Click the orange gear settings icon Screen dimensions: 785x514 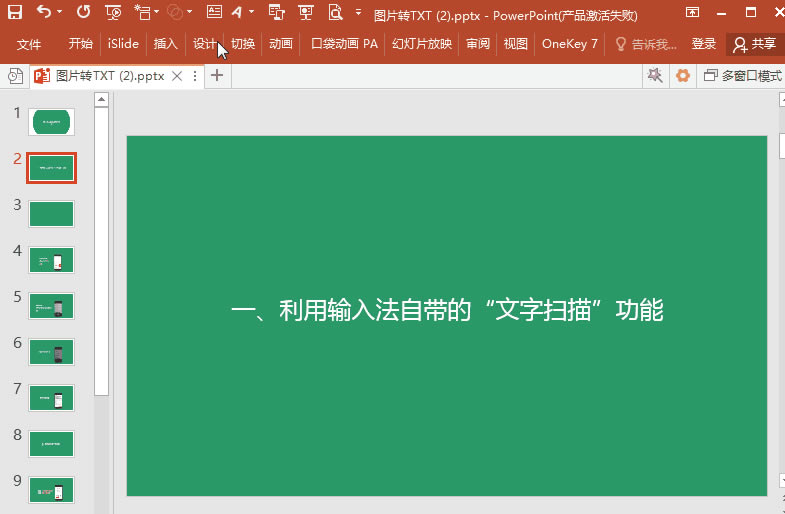(x=683, y=76)
